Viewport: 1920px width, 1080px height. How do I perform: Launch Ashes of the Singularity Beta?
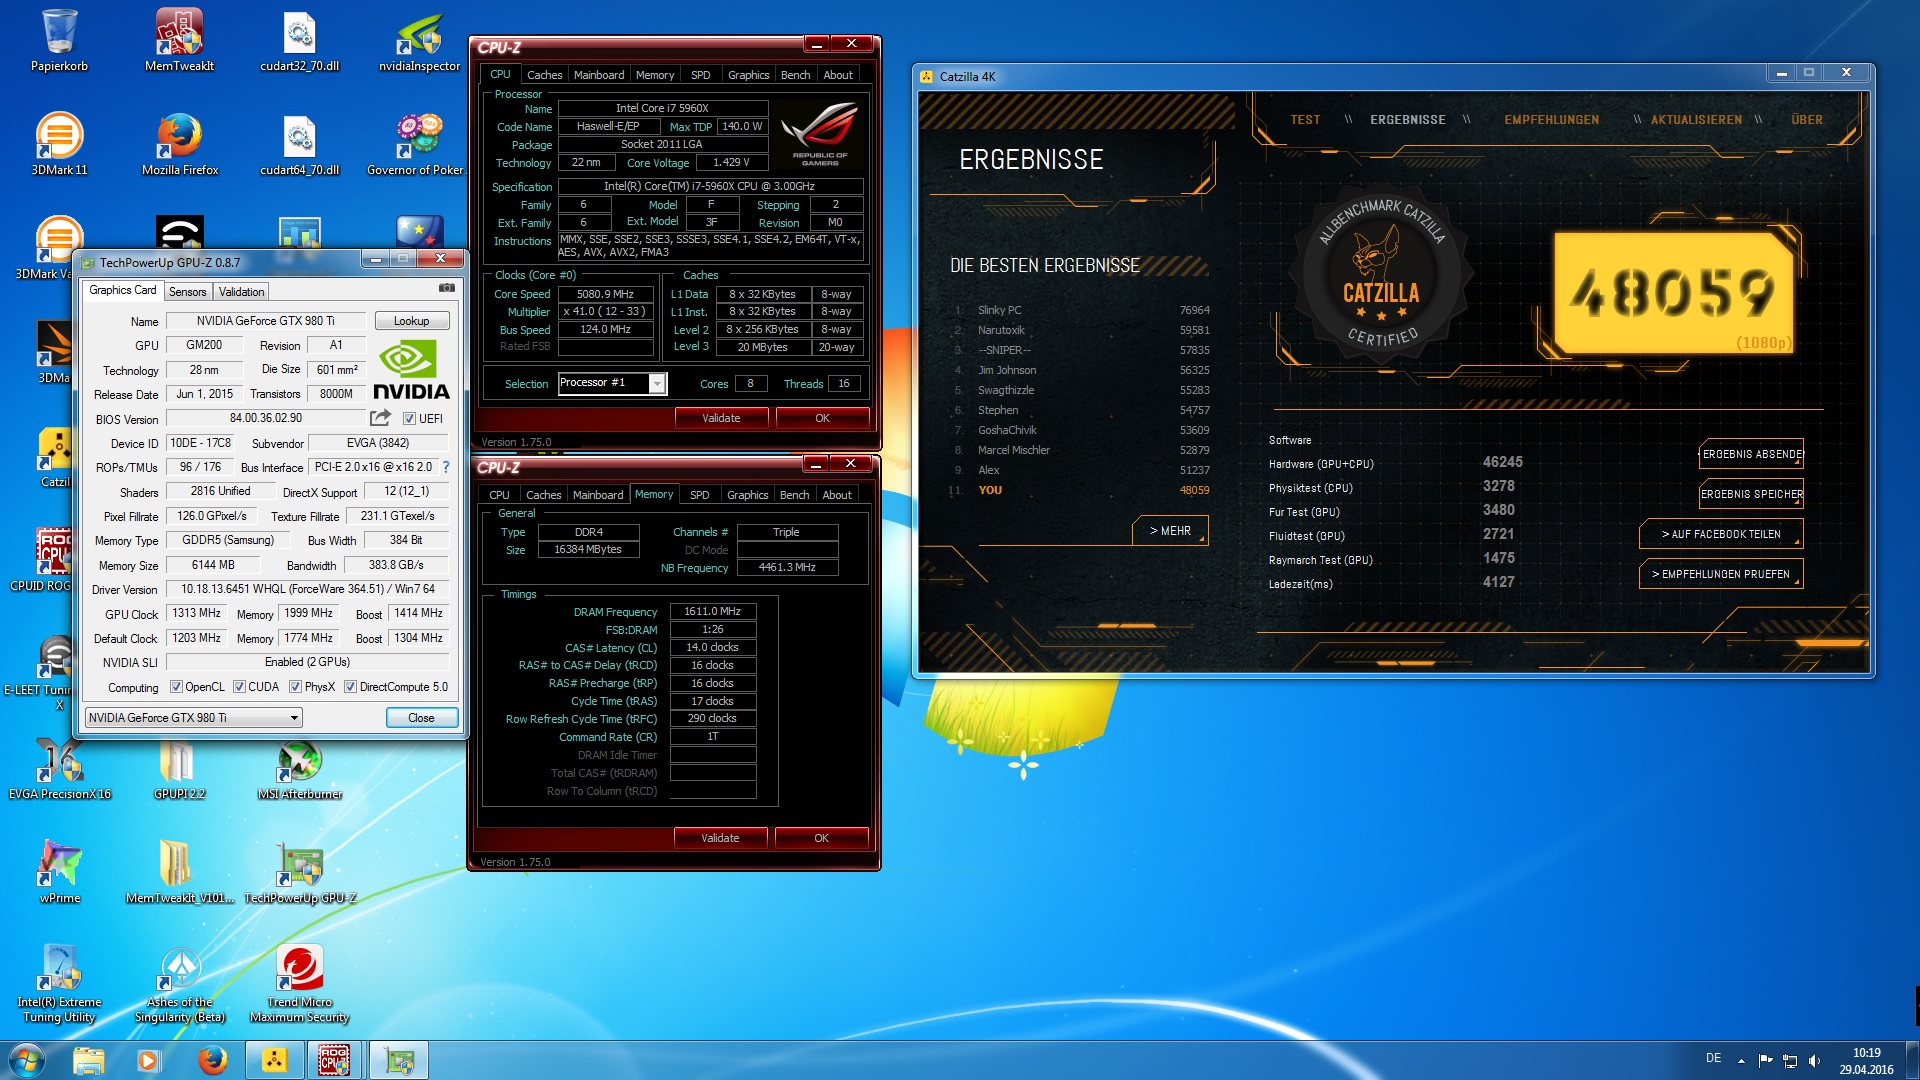(x=180, y=984)
